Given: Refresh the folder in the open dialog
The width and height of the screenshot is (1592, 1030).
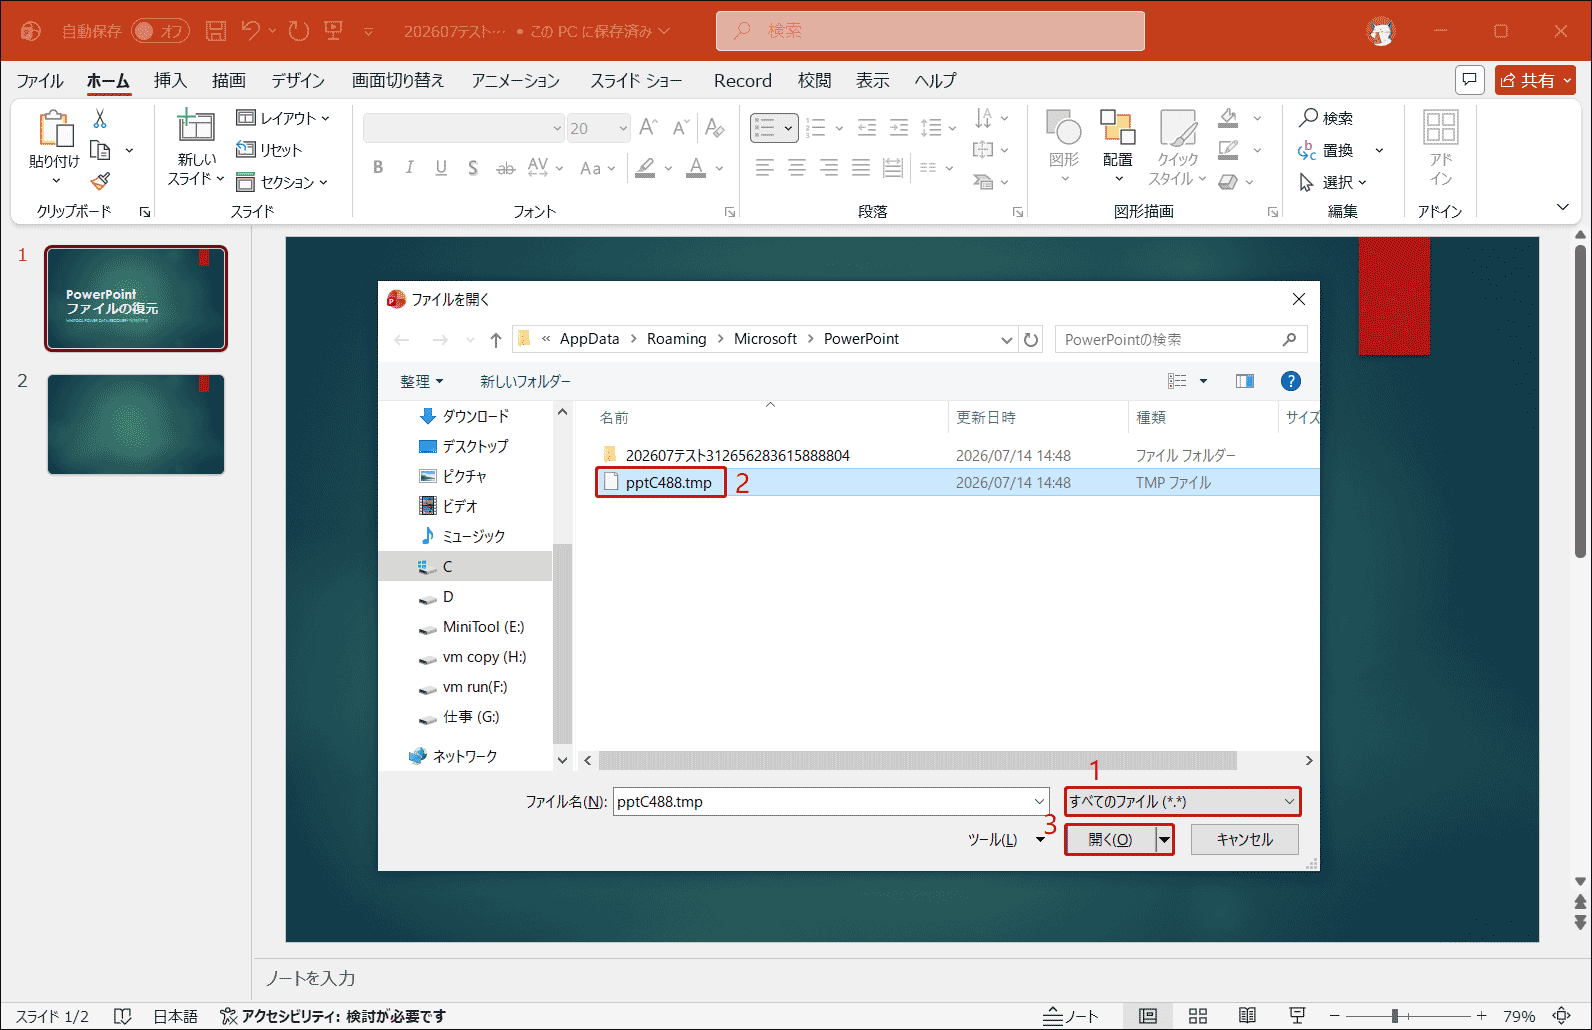Looking at the screenshot, I should coord(1031,339).
